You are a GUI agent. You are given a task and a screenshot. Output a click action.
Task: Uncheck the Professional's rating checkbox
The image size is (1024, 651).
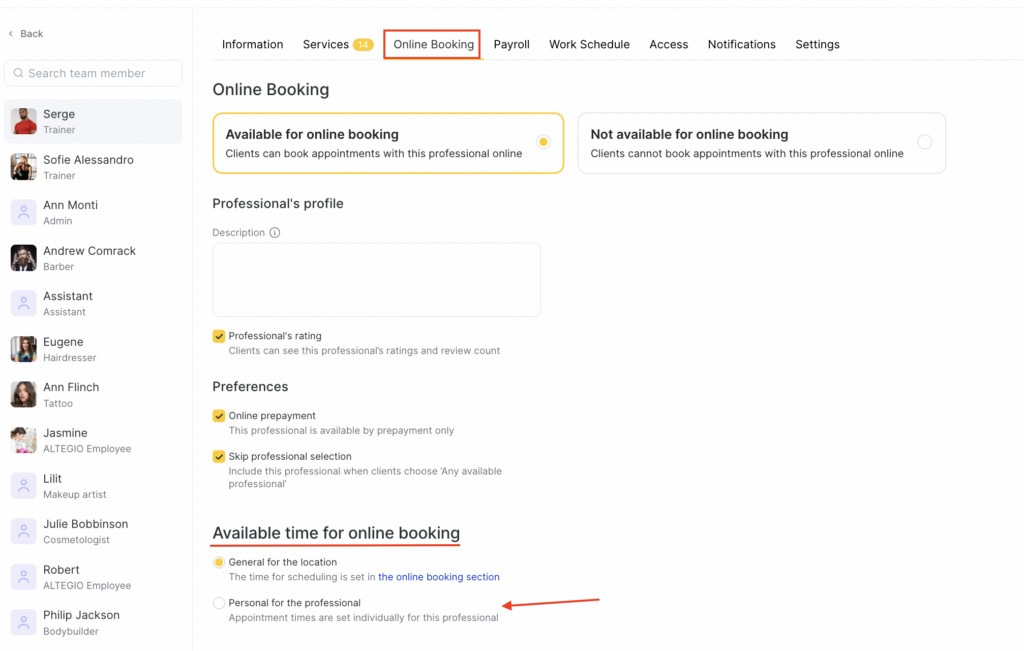click(x=219, y=336)
